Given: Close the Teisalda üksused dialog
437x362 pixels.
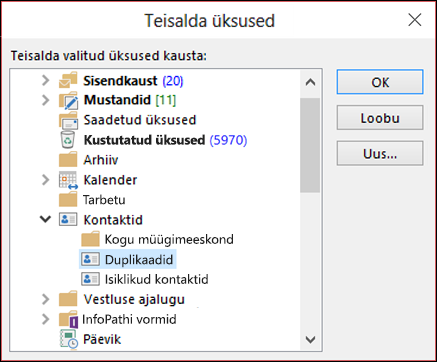Looking at the screenshot, I should click(x=415, y=20).
